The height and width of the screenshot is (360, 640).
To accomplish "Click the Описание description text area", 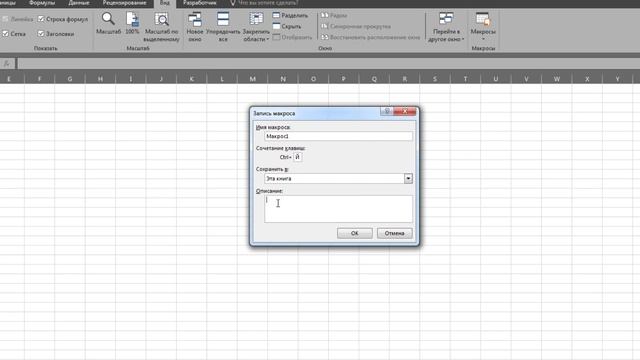I will coord(338,209).
